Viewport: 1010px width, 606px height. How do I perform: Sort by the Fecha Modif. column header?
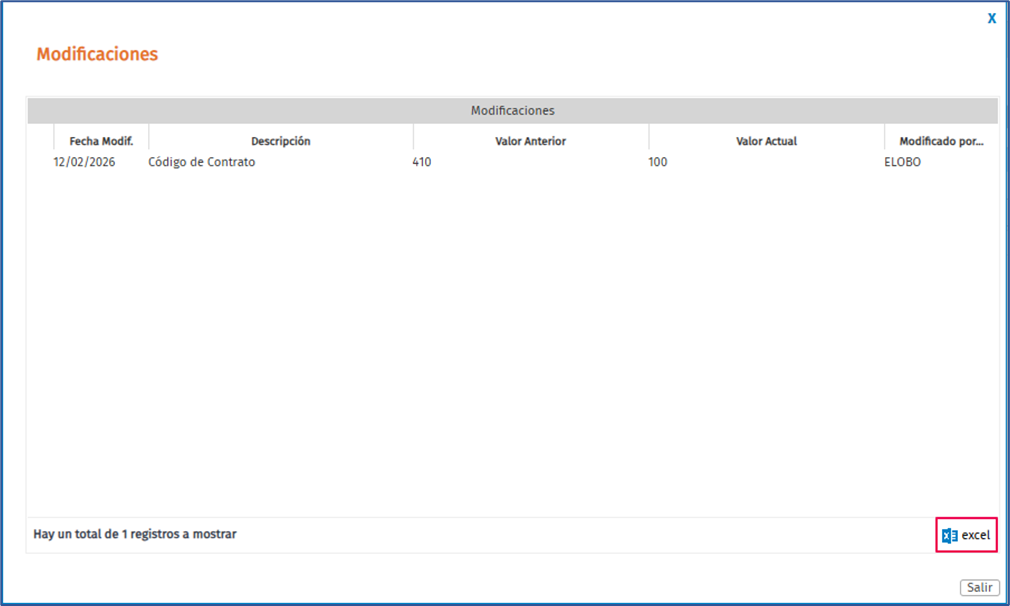point(101,141)
